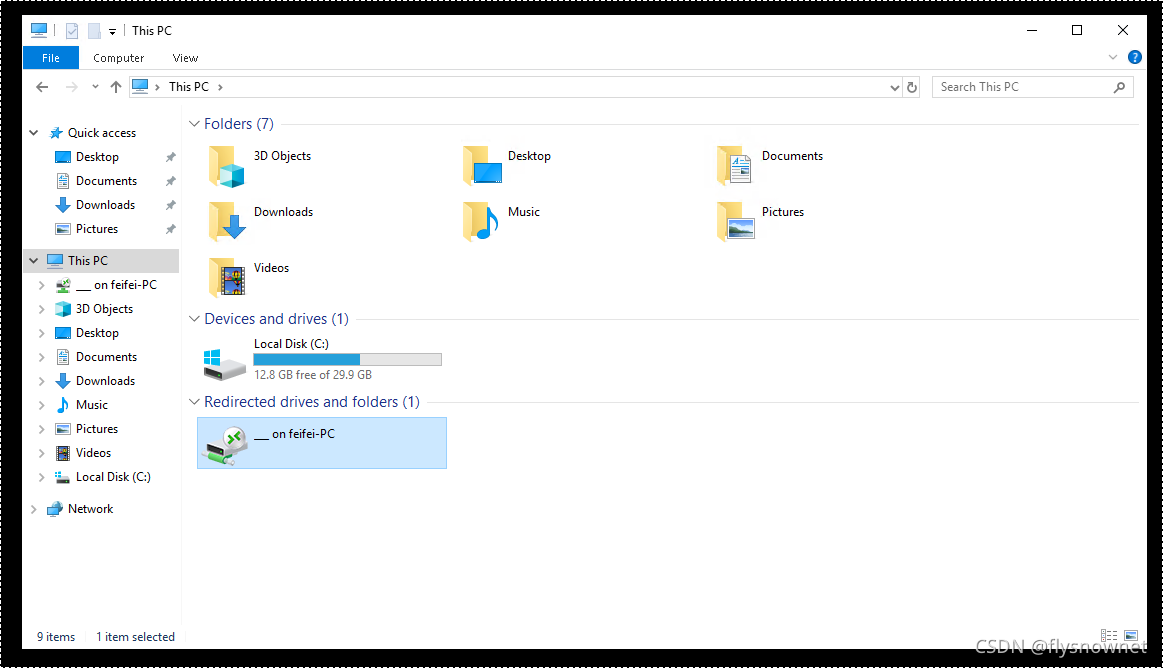Switch to details view icon in status bar
Screen dimensions: 1163x668
click(1109, 635)
